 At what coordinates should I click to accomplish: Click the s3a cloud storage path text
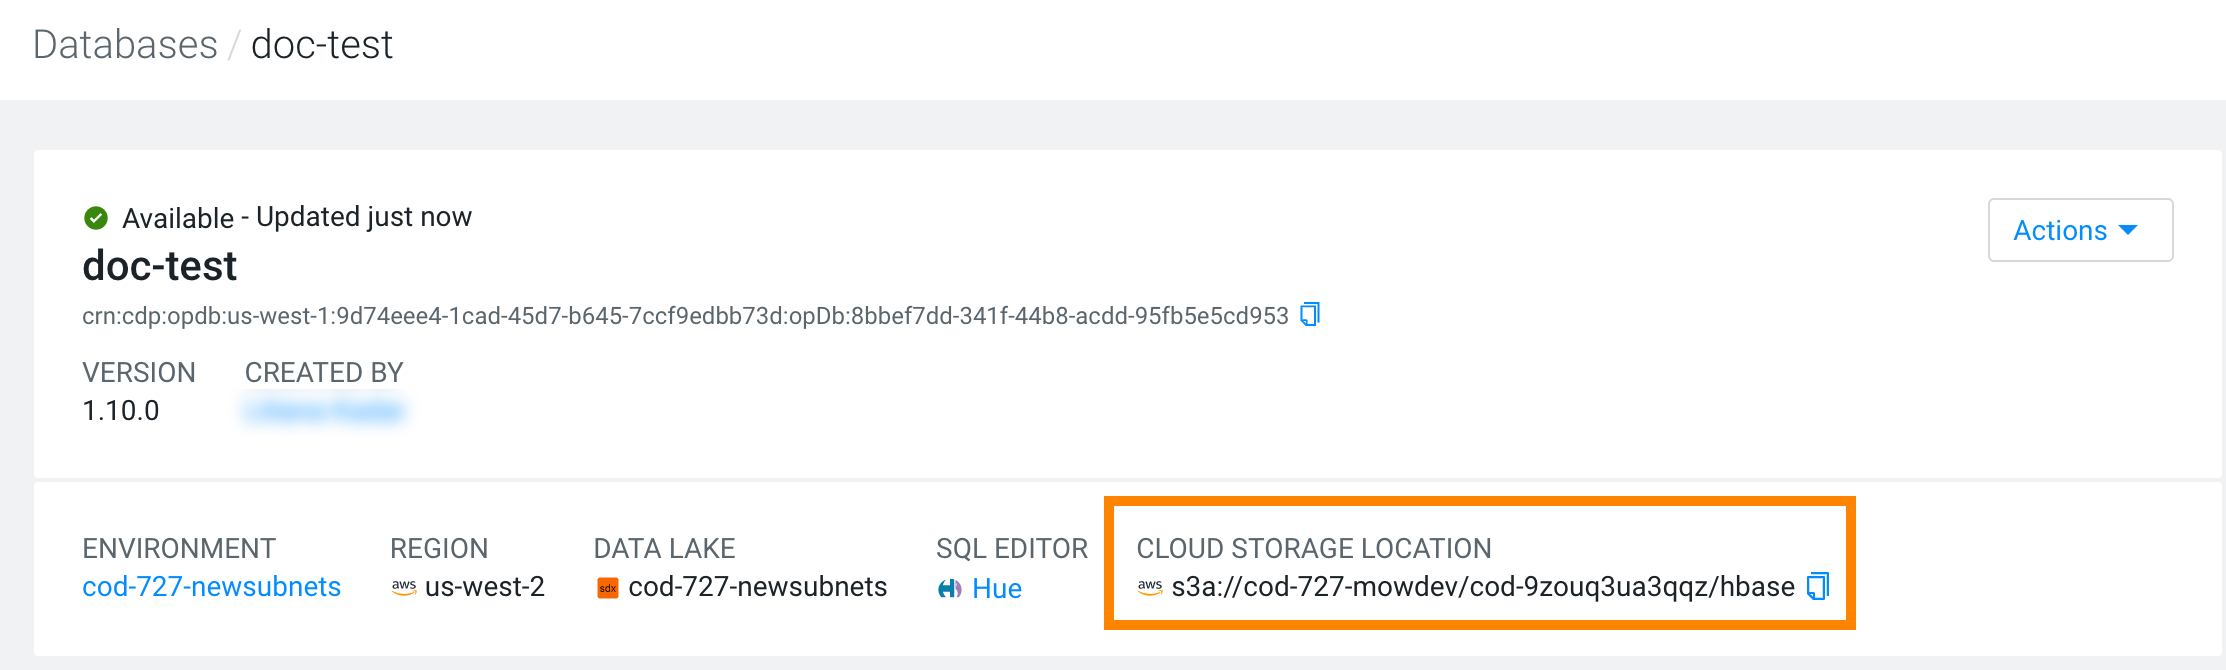[1482, 587]
